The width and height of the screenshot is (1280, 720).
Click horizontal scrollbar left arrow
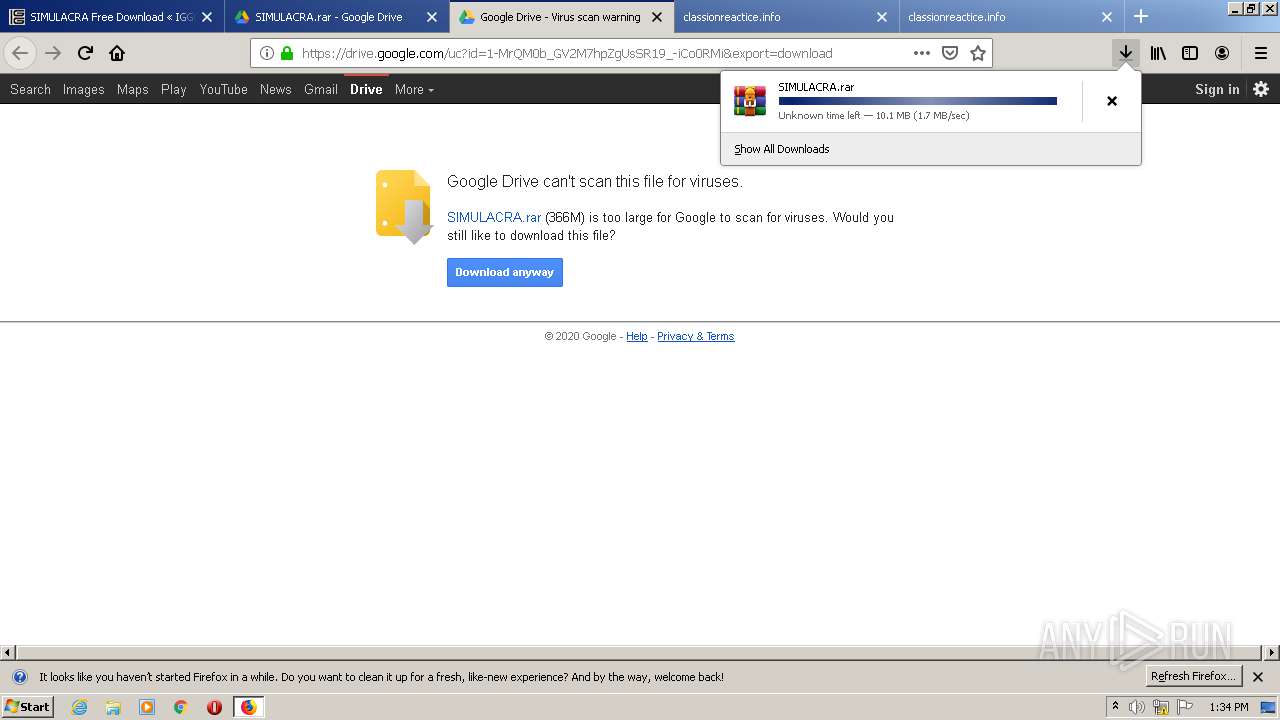coord(8,653)
